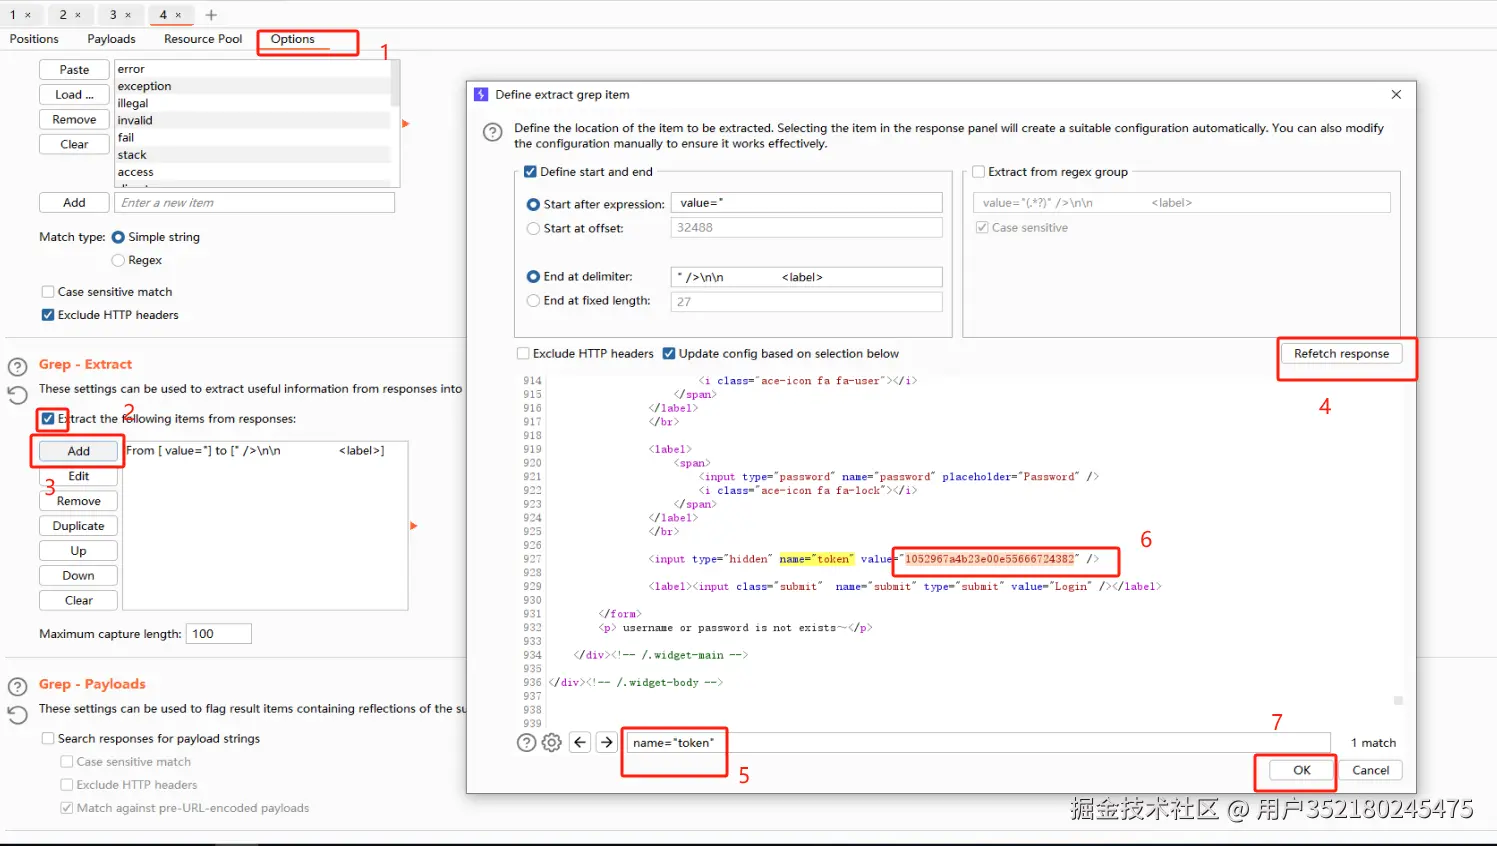Select the Options tab
Image resolution: width=1497 pixels, height=846 pixels.
(293, 39)
